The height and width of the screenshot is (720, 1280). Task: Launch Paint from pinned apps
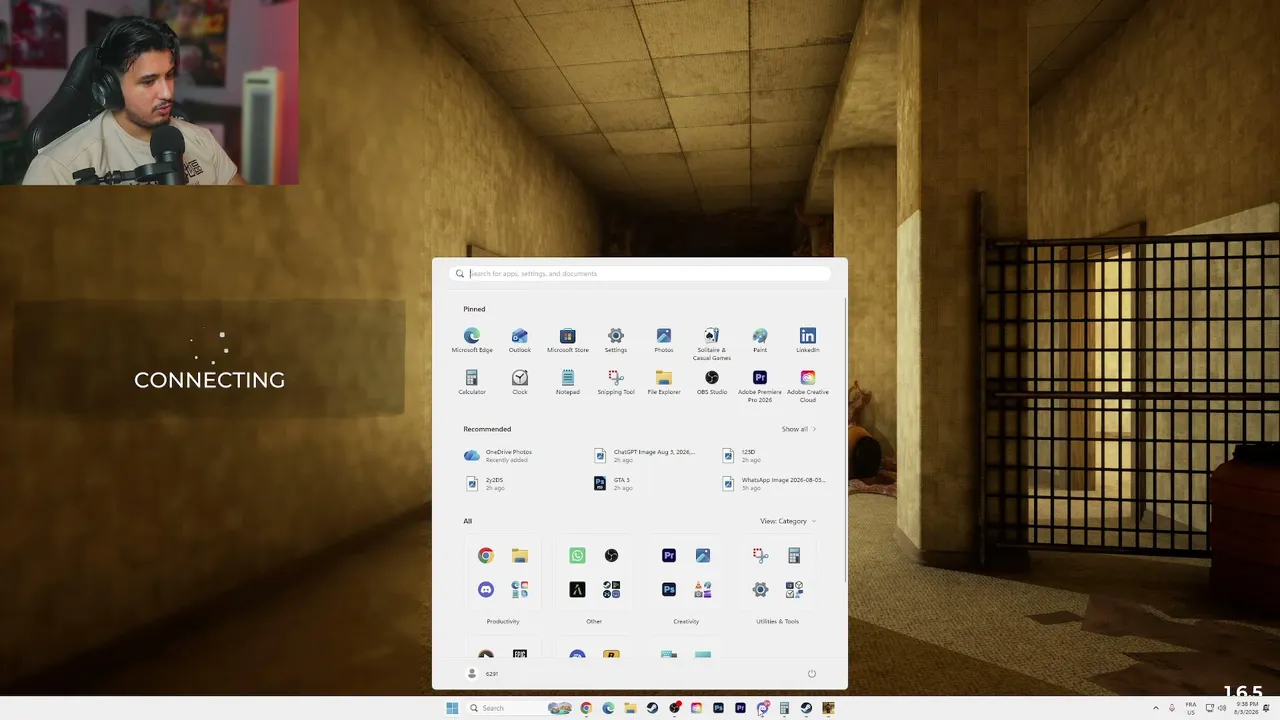(x=760, y=340)
